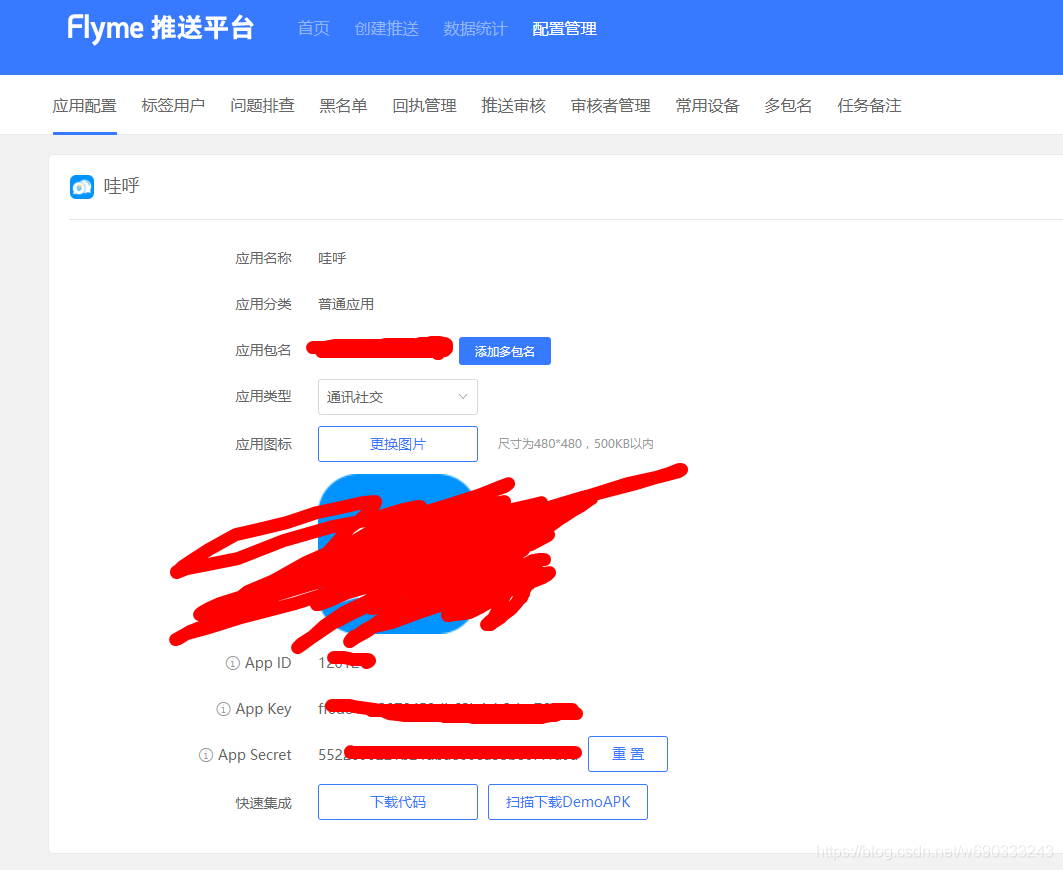The width and height of the screenshot is (1063, 870).
Task: Switch to the 标签用户 tab
Action: point(174,106)
